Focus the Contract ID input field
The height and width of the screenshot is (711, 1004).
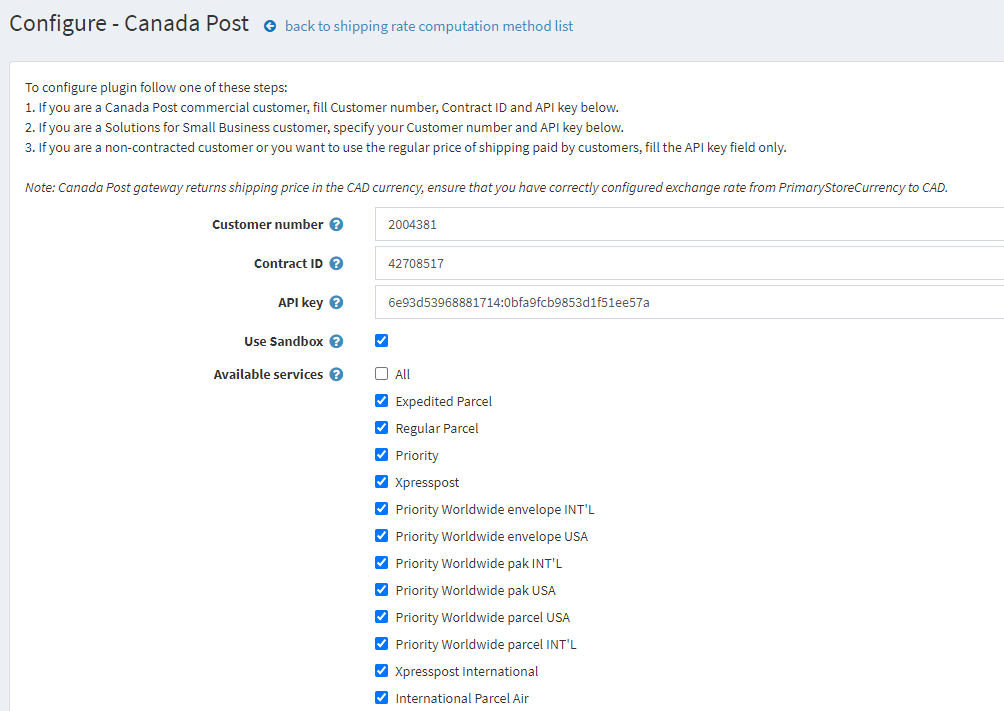click(x=689, y=263)
